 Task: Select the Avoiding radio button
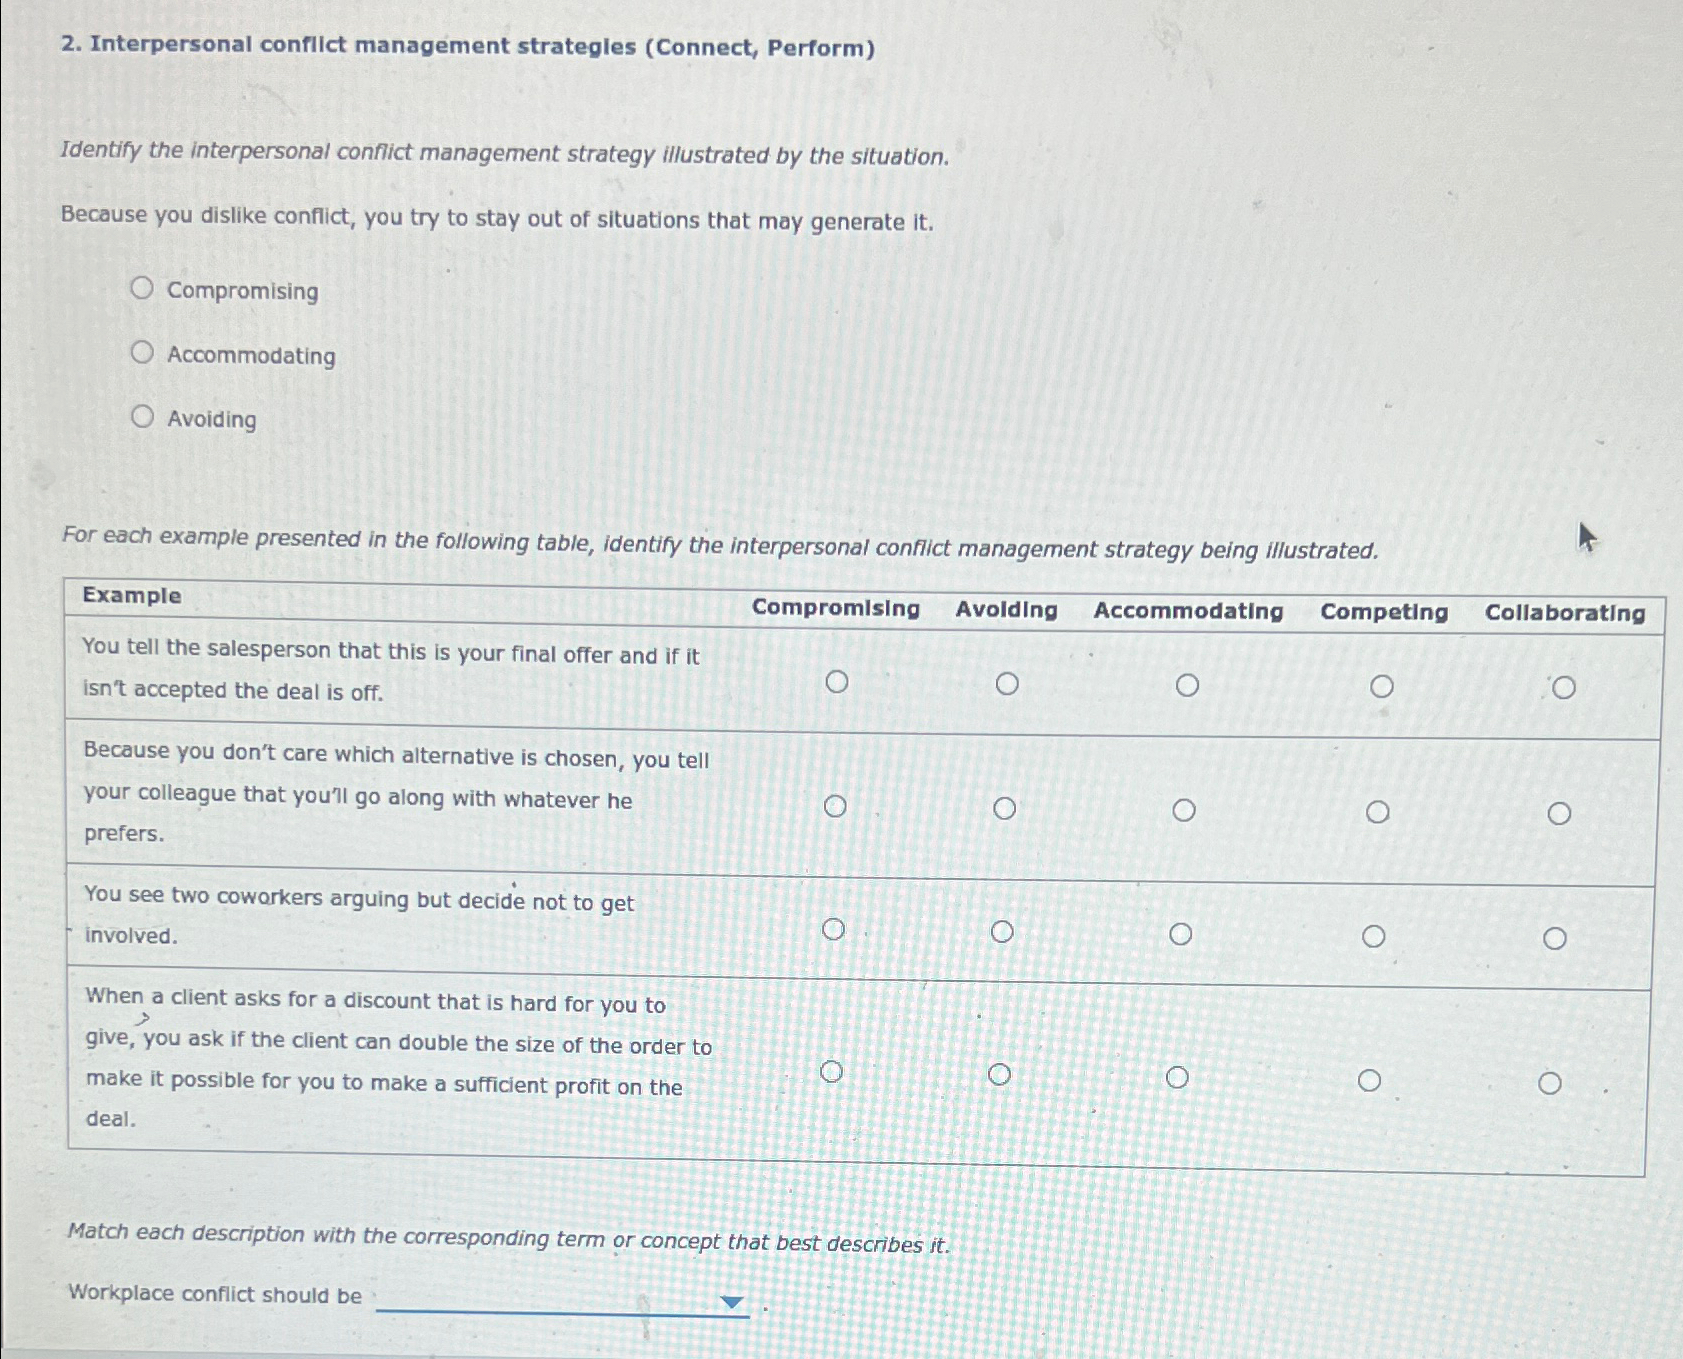click(x=143, y=416)
